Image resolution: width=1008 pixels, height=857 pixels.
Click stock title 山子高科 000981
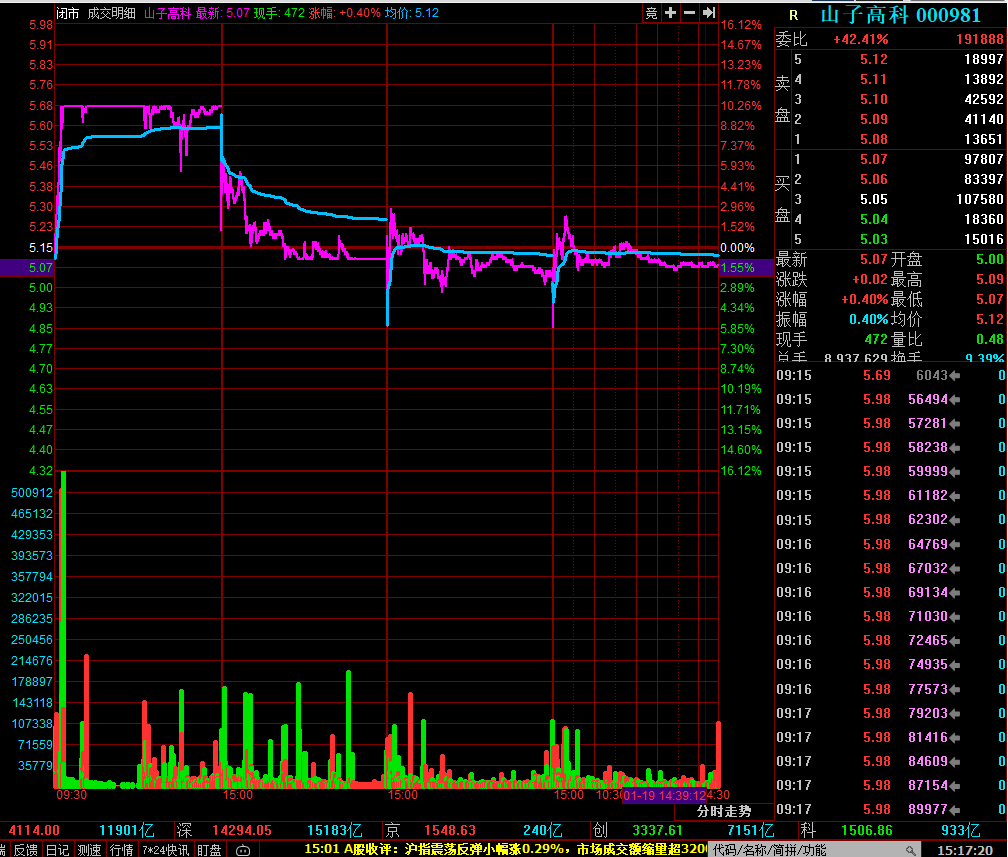point(901,15)
